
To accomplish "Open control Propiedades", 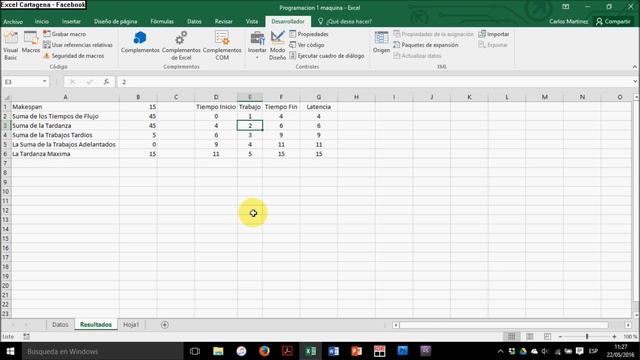I will [309, 34].
